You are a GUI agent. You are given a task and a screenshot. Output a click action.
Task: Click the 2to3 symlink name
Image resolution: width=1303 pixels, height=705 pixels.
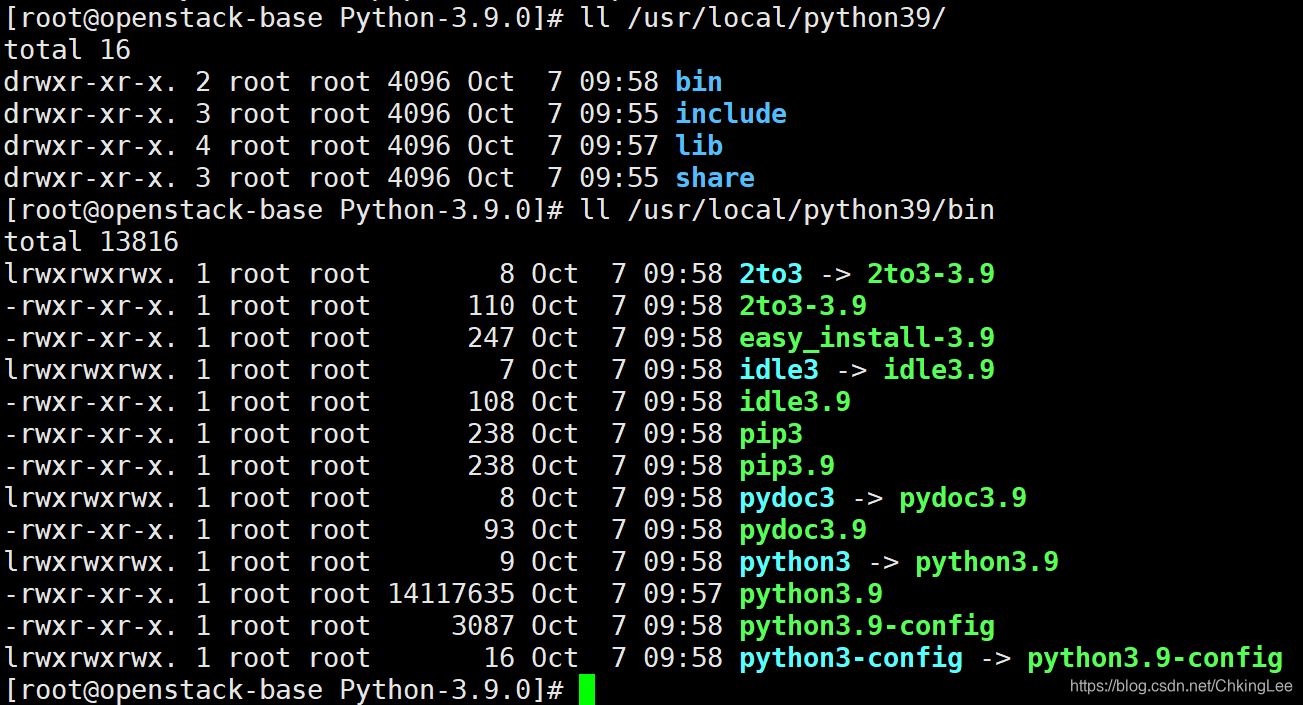pyautogui.click(x=770, y=273)
